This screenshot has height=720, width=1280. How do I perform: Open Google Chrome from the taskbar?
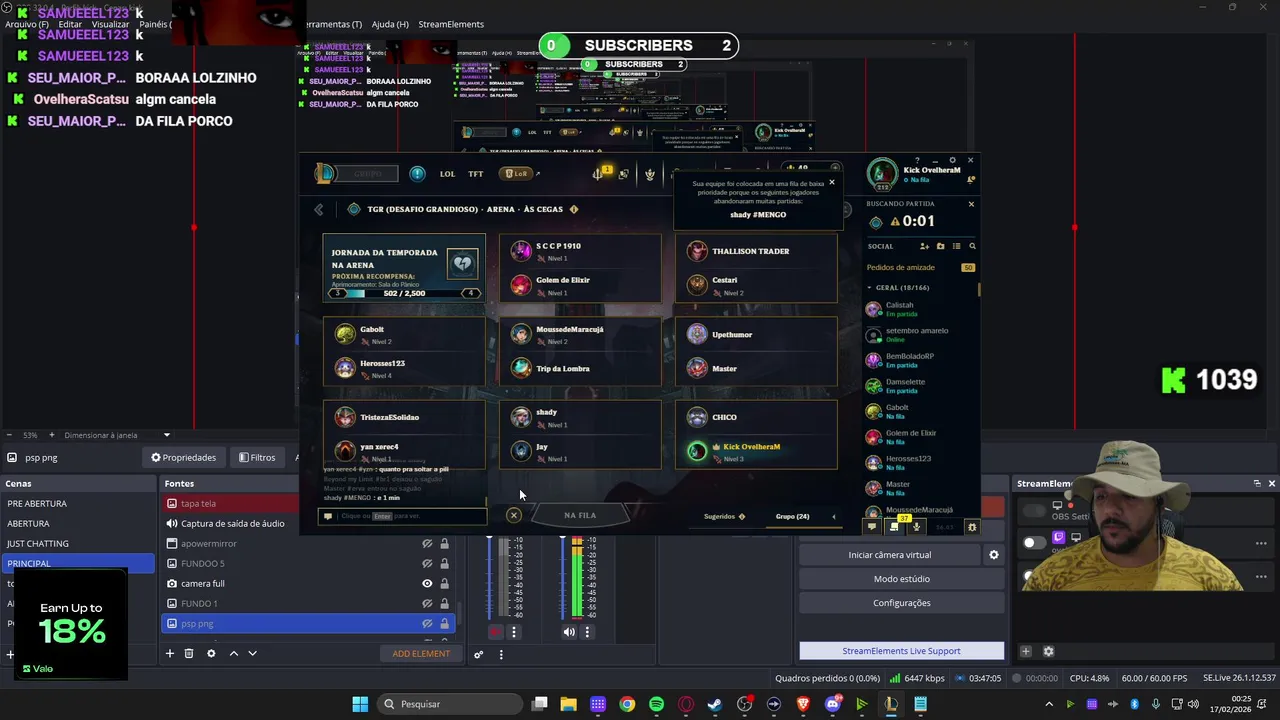point(627,704)
